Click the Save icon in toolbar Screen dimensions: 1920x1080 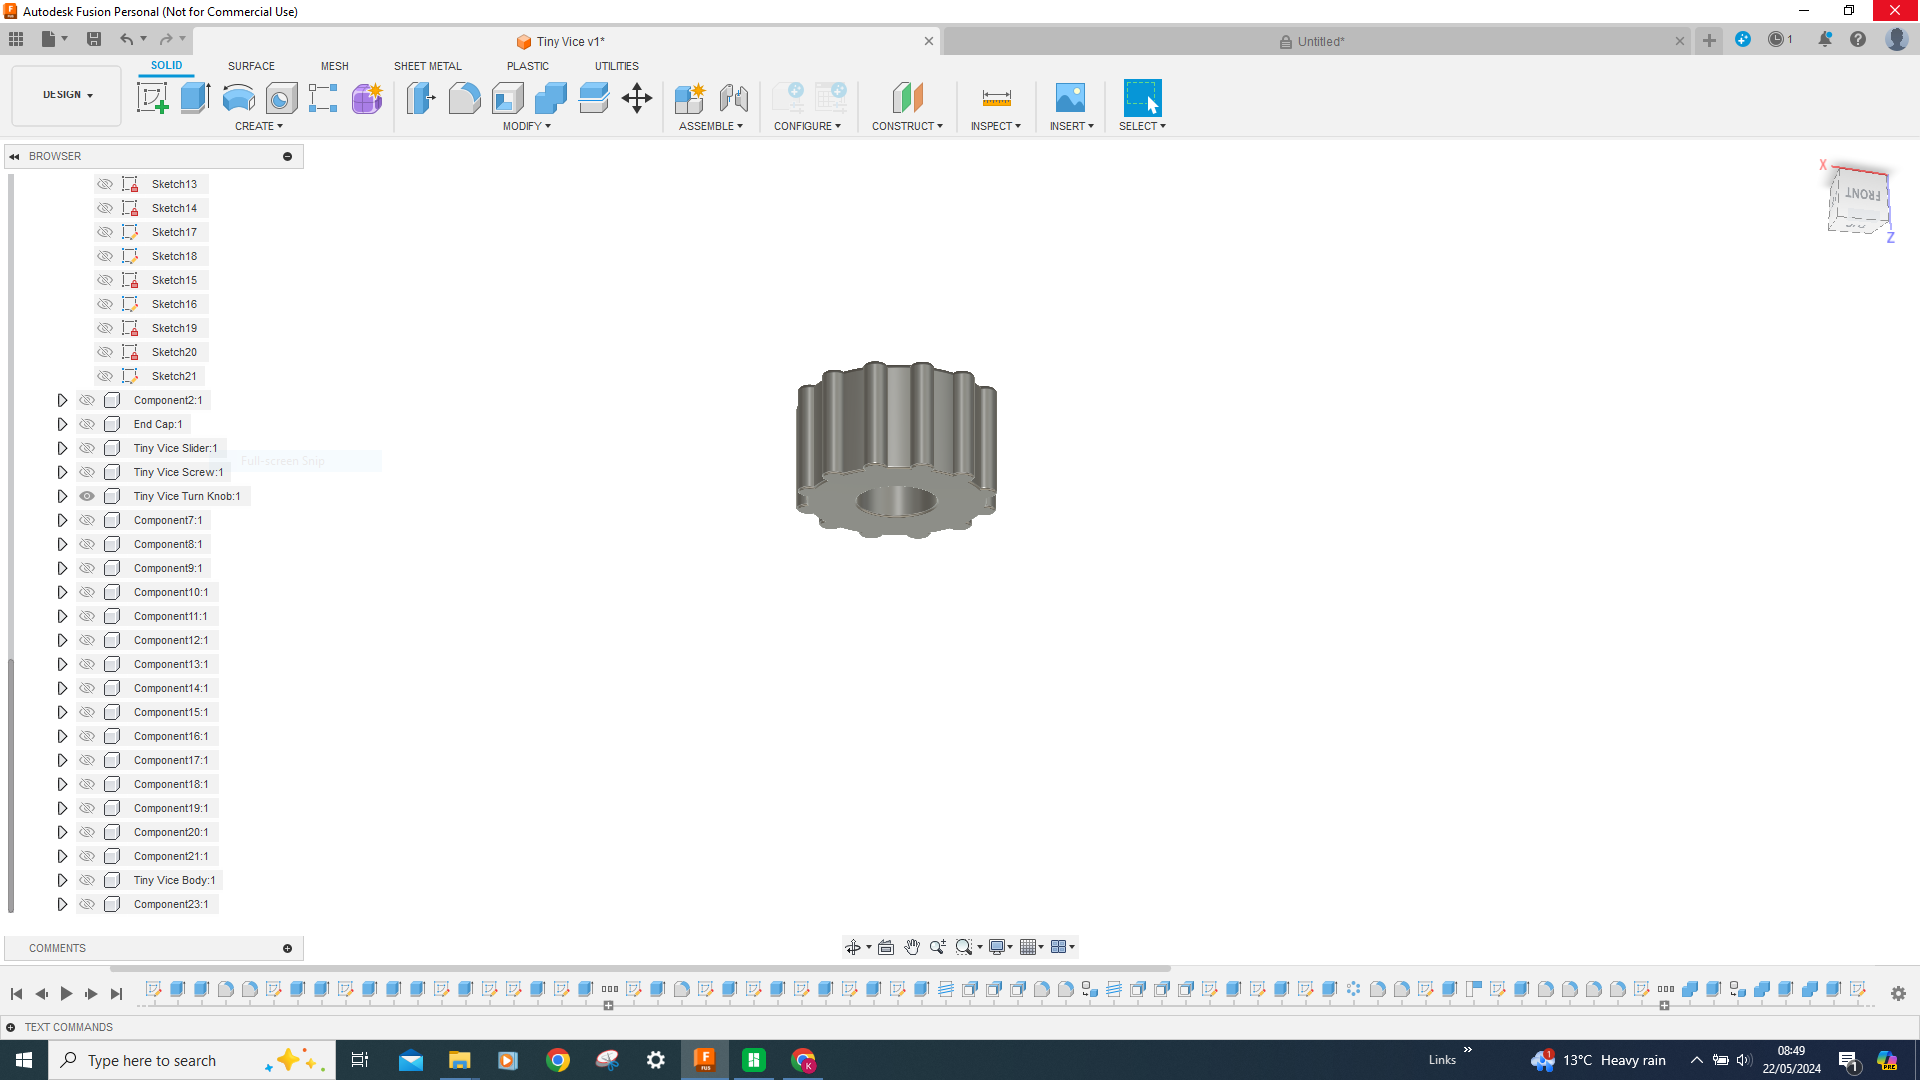[94, 39]
